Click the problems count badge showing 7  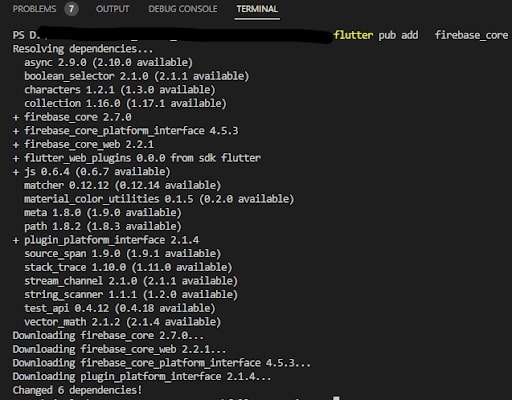coord(71,9)
